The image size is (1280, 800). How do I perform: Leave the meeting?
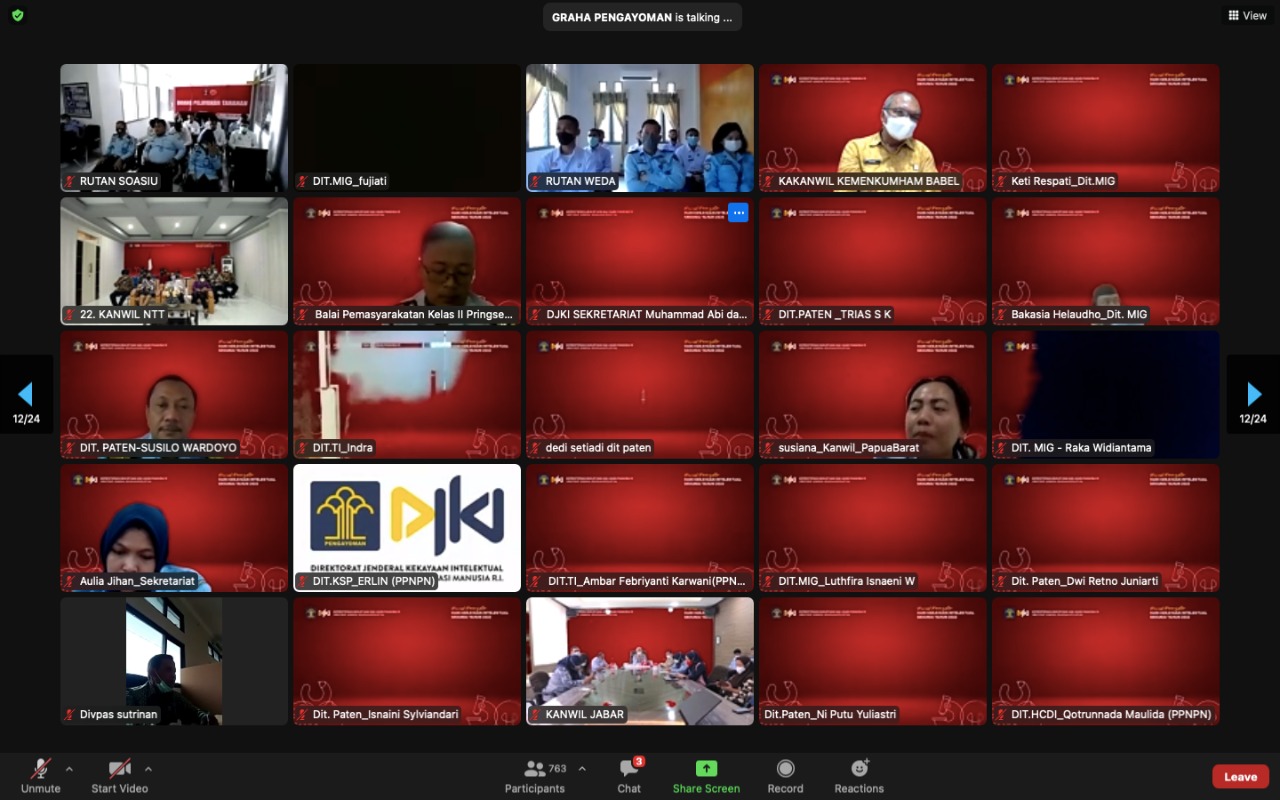click(1240, 777)
